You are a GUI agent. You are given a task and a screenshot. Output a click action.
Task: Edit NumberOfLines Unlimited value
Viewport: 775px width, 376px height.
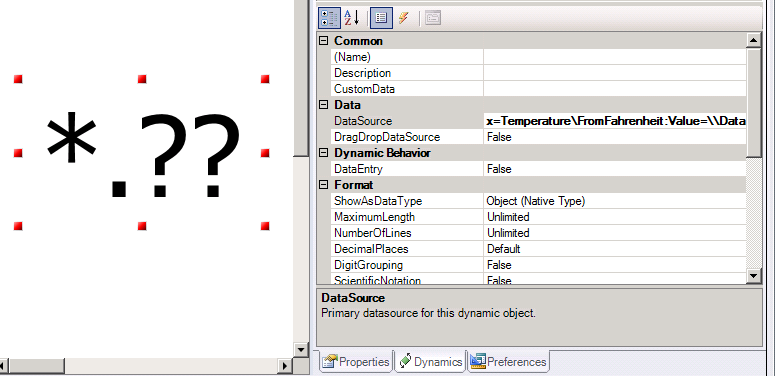point(614,233)
